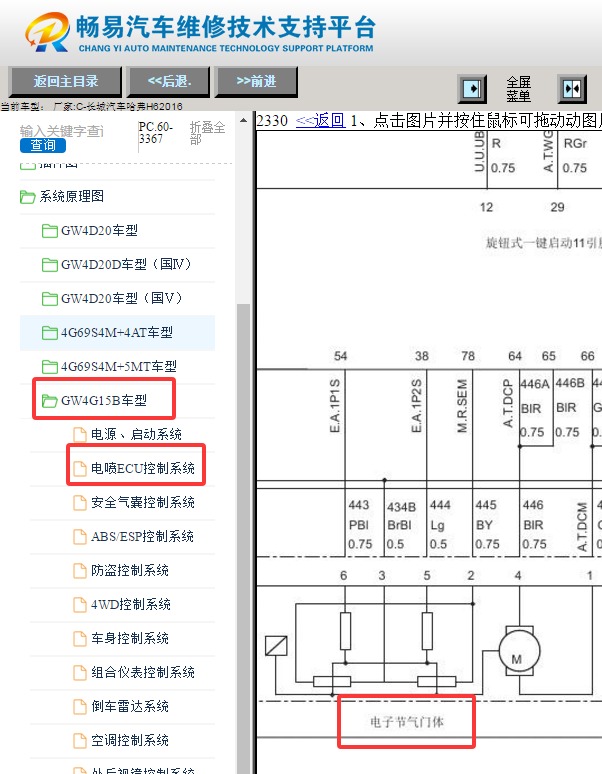Expand GW4D20D车型（国Ⅳ）folder
Image resolution: width=602 pixels, height=774 pixels.
pyautogui.click(x=126, y=265)
